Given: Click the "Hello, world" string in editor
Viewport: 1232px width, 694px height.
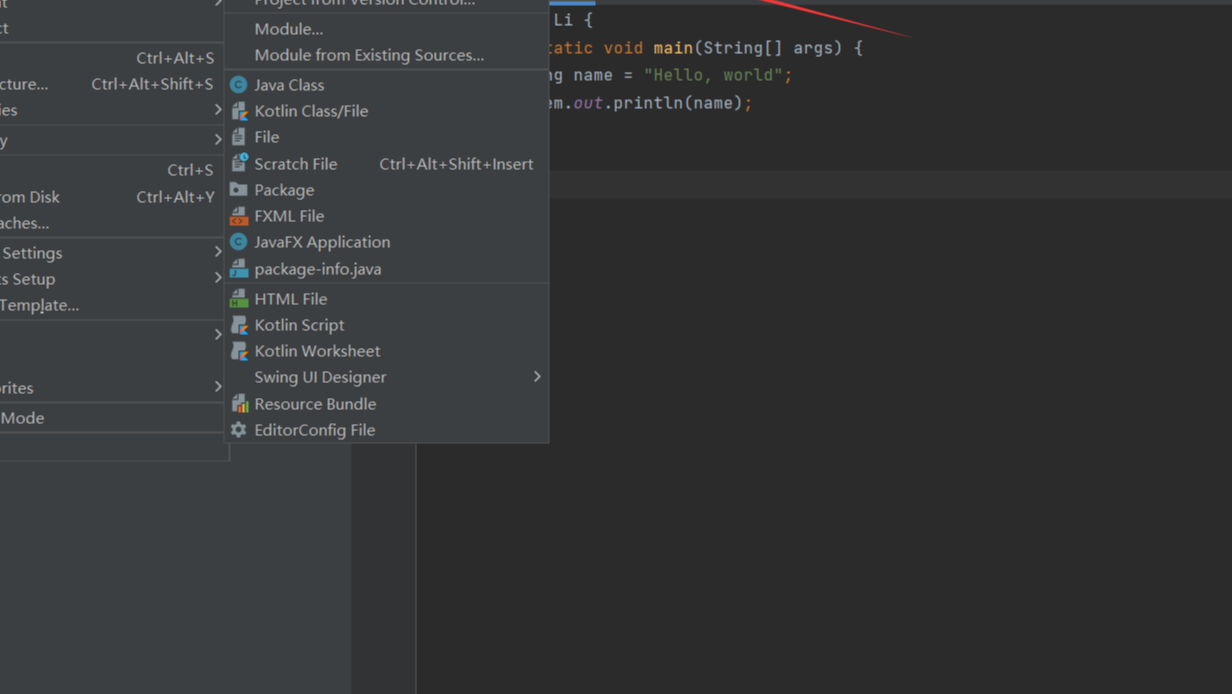Looking at the screenshot, I should pyautogui.click(x=713, y=75).
